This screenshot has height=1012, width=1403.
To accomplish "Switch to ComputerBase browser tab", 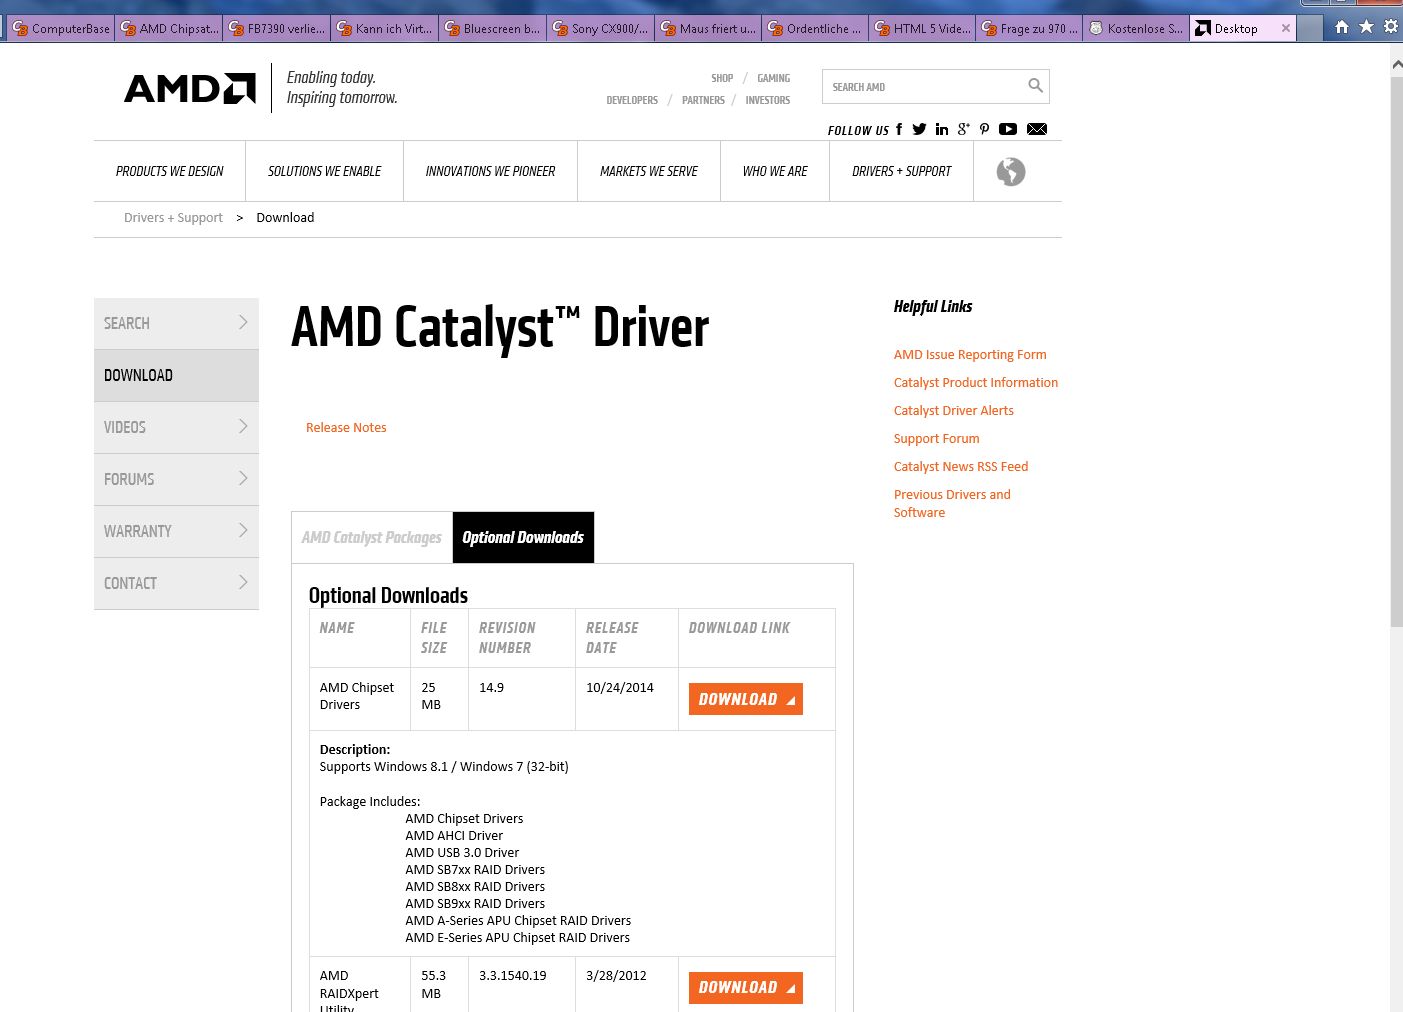I will coord(62,29).
